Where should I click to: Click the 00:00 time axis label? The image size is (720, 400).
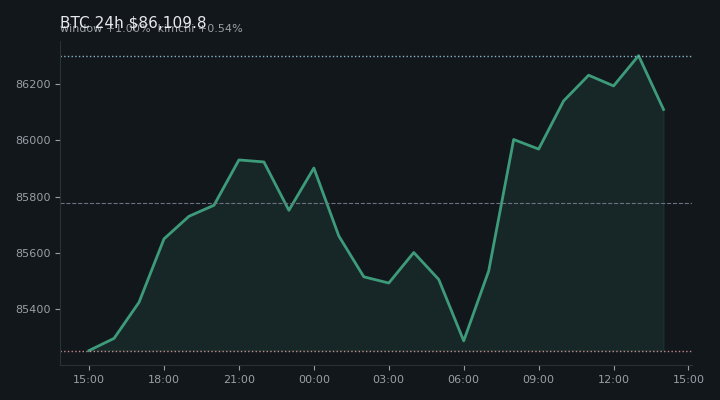click(314, 379)
